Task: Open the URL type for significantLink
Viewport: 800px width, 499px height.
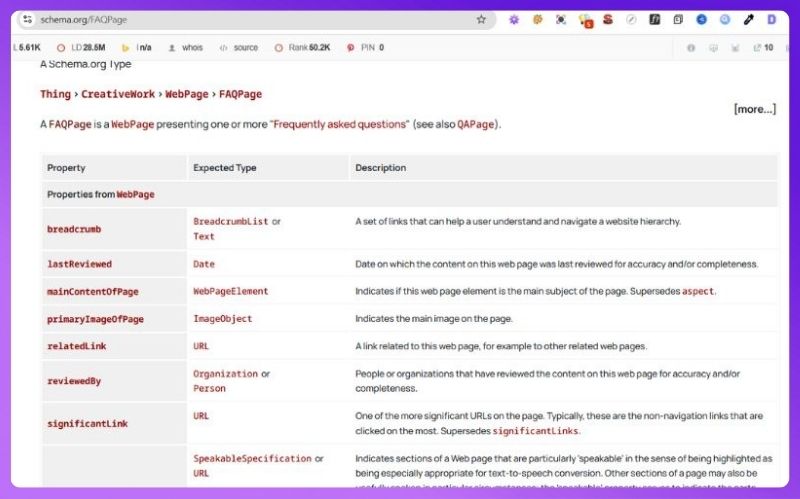Action: (x=201, y=416)
